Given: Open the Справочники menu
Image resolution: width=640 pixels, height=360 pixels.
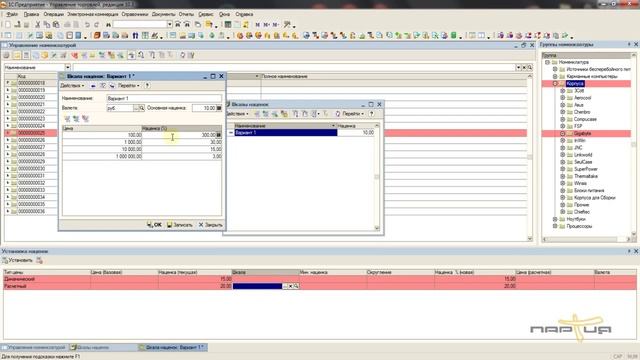Looking at the screenshot, I should tap(135, 14).
